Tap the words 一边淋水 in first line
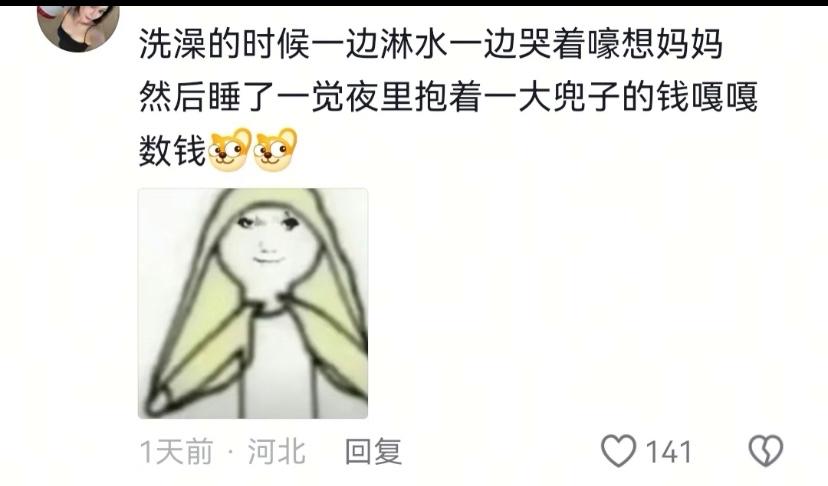This screenshot has width=828, height=486. [x=379, y=43]
